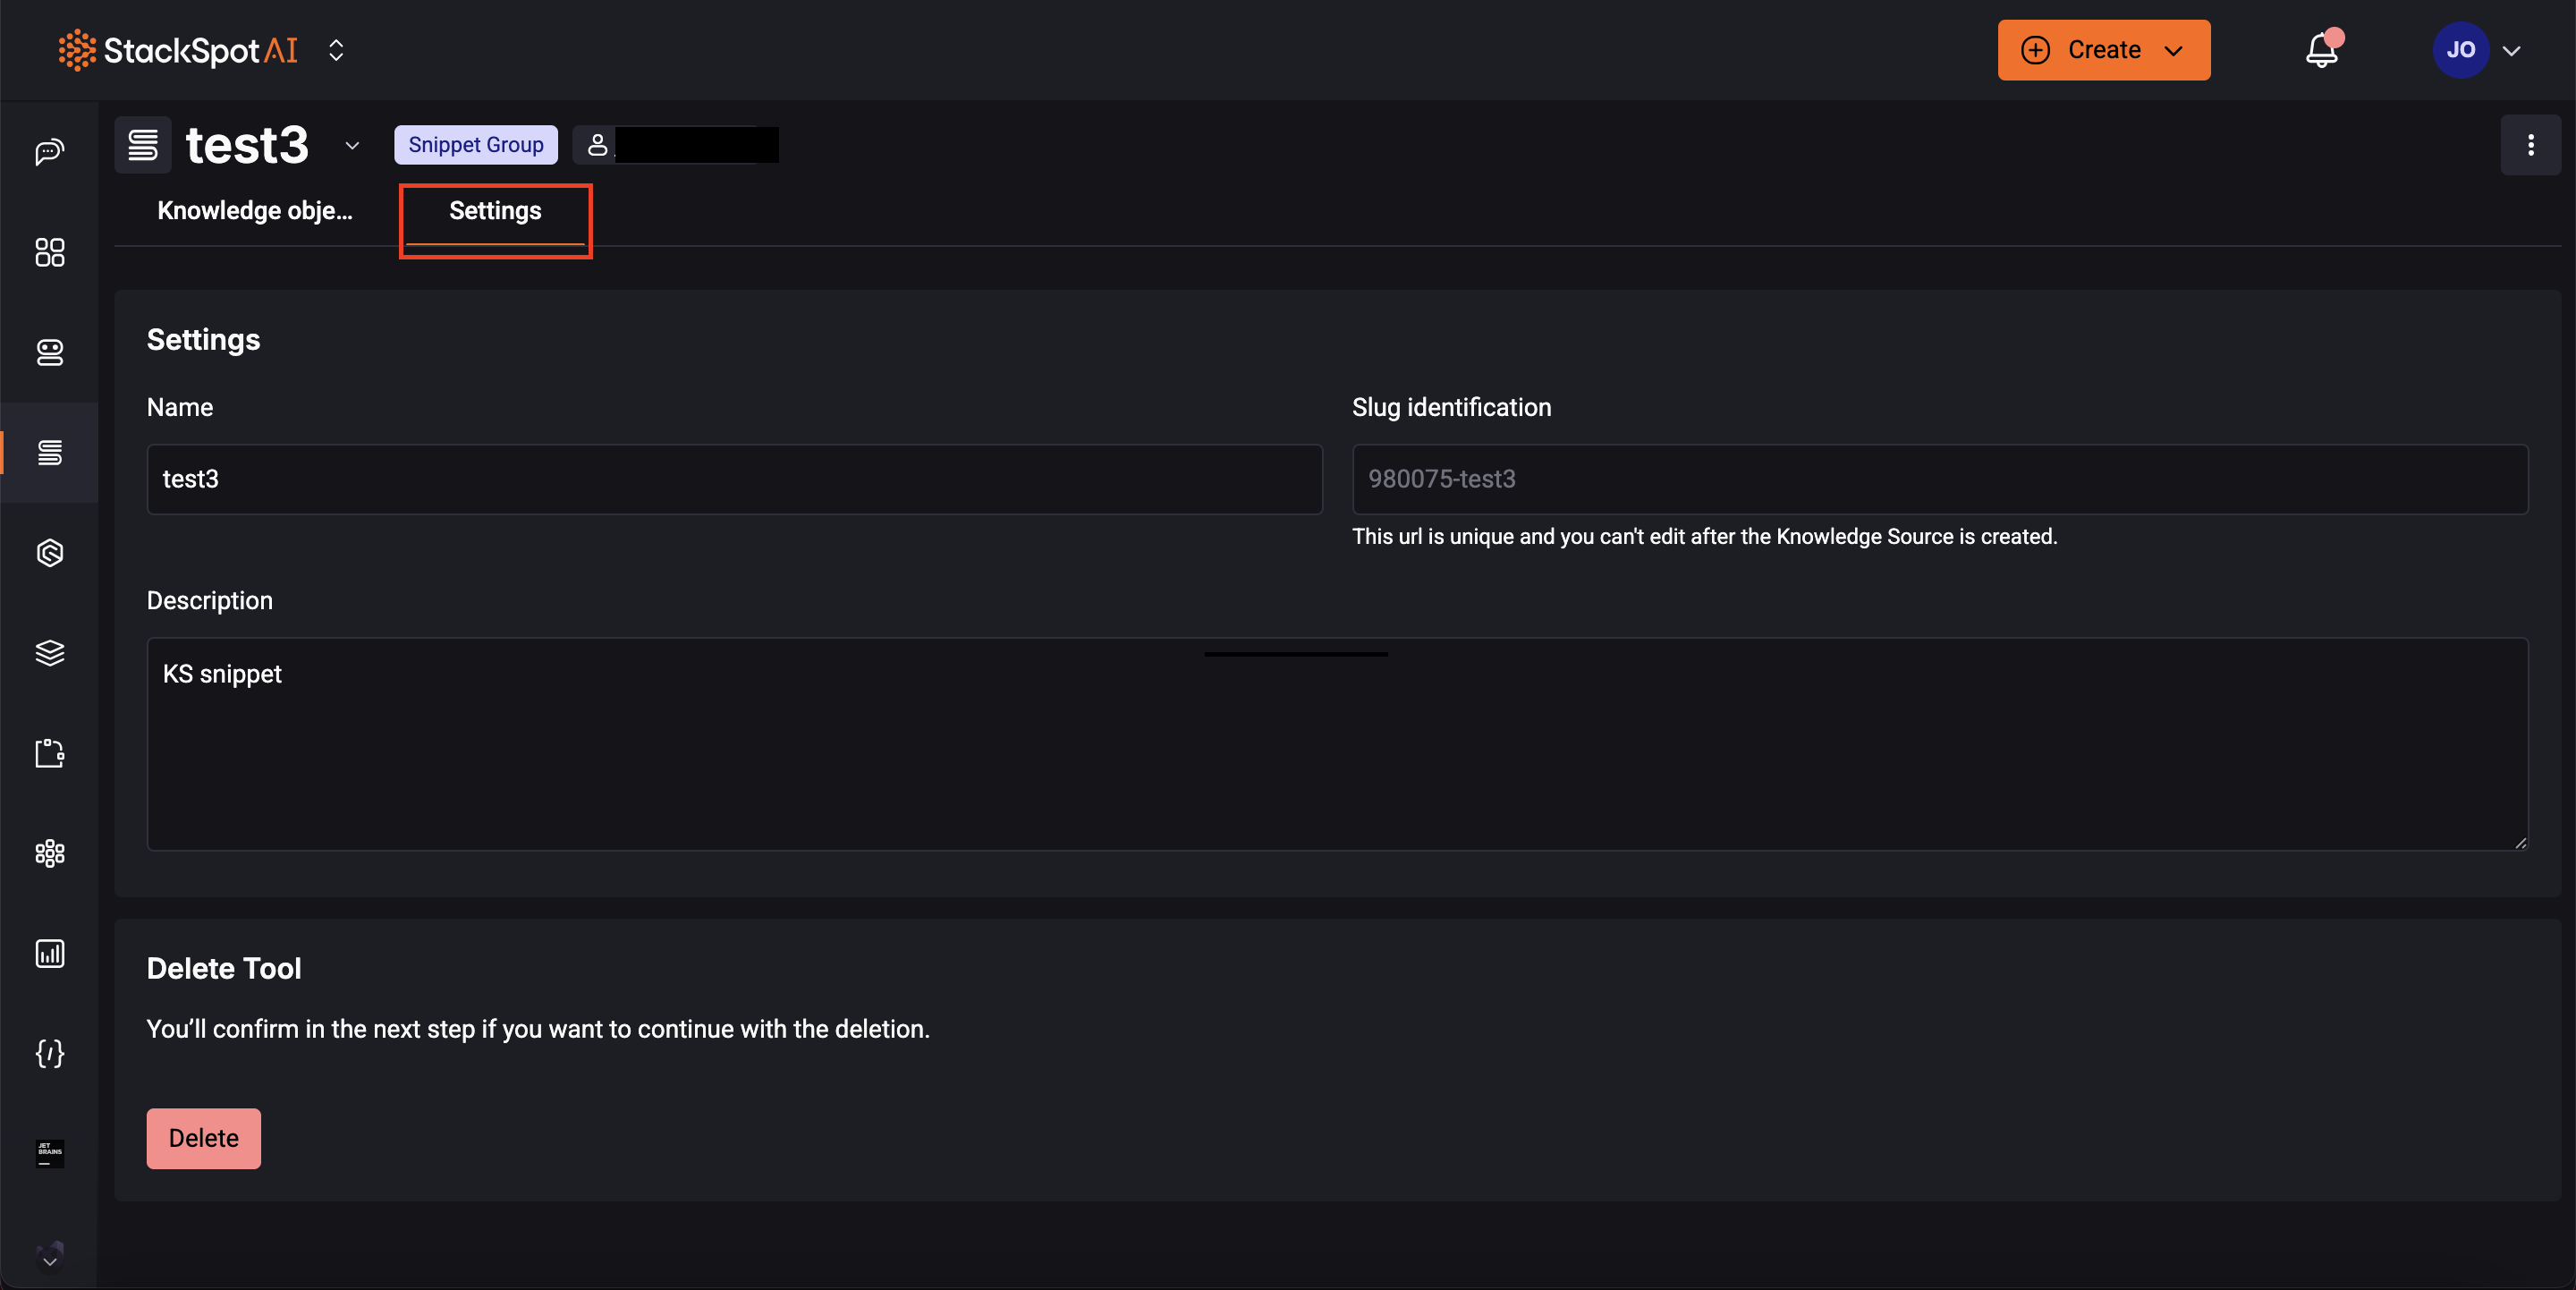The width and height of the screenshot is (2576, 1290).
Task: Expand the test3 title dropdown chevron
Action: (352, 146)
